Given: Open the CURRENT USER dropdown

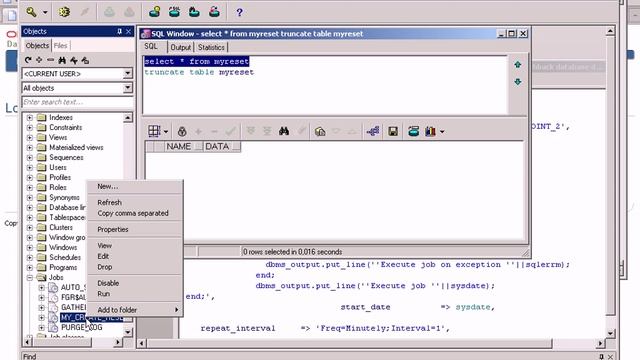Looking at the screenshot, I should coord(128,73).
